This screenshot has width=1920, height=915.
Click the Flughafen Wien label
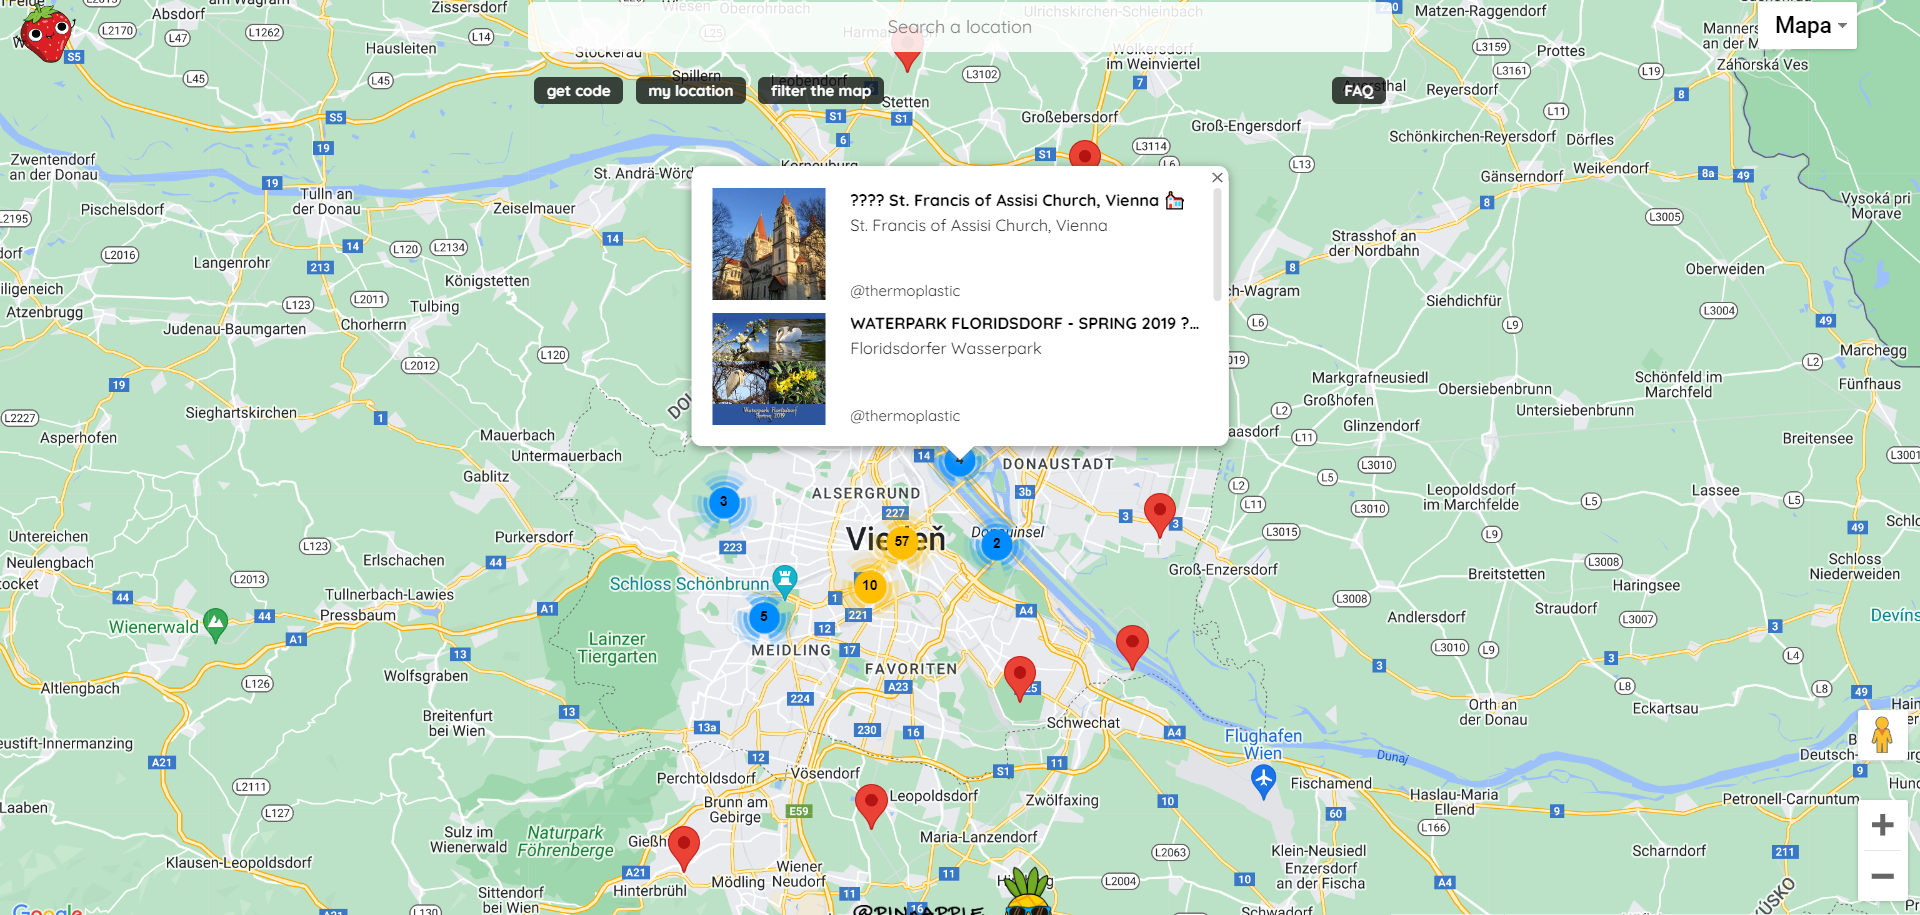tap(1263, 744)
